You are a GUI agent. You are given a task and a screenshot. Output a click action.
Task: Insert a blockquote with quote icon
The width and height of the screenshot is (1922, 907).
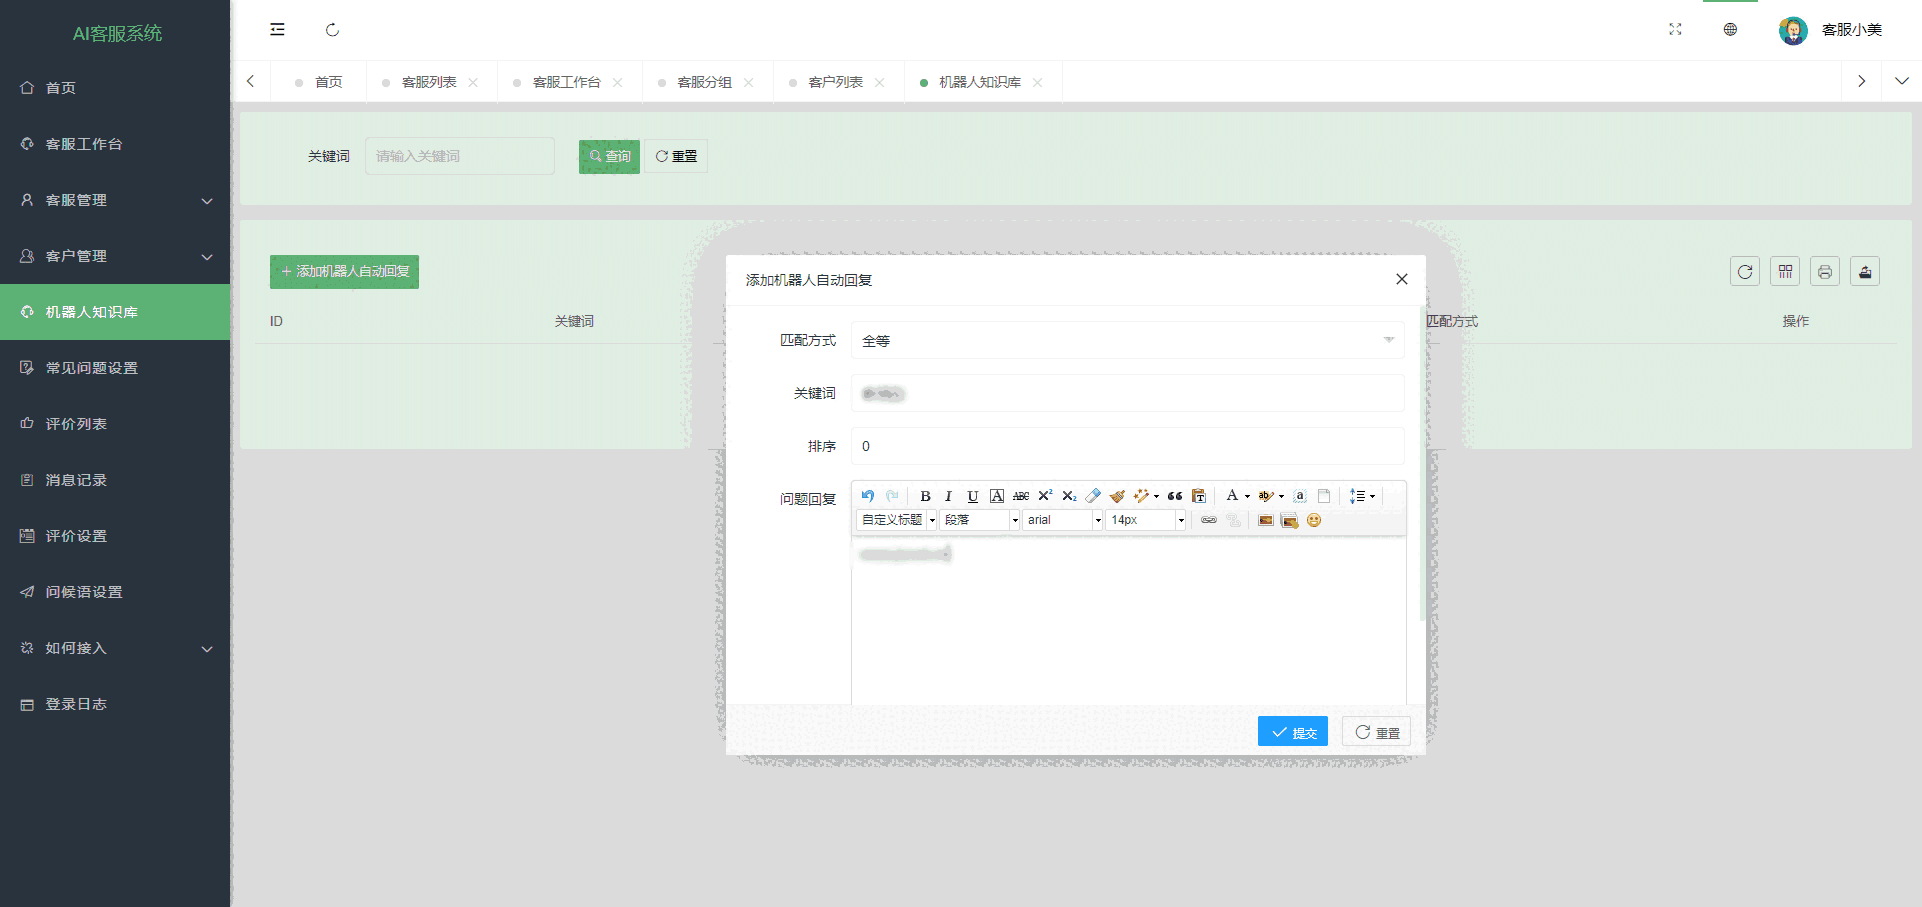pyautogui.click(x=1175, y=496)
